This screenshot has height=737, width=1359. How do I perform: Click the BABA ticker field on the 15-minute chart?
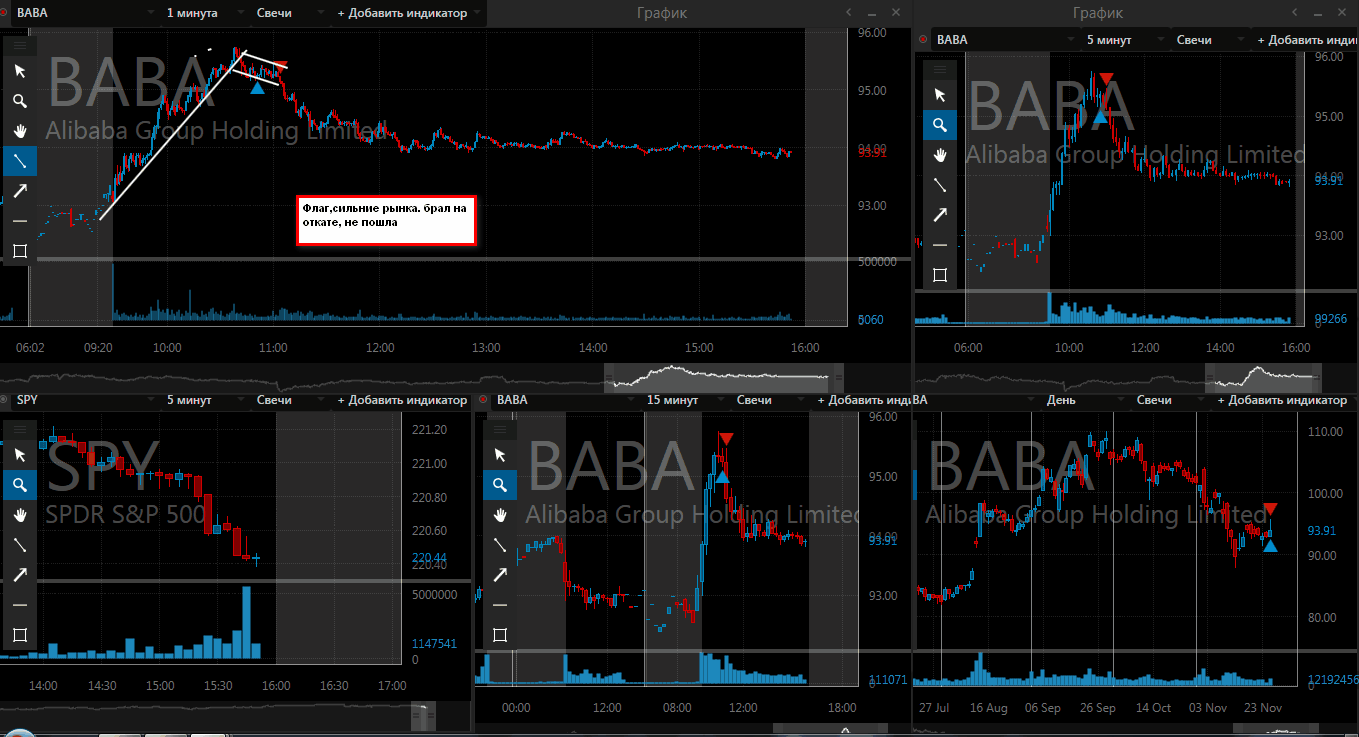566,400
